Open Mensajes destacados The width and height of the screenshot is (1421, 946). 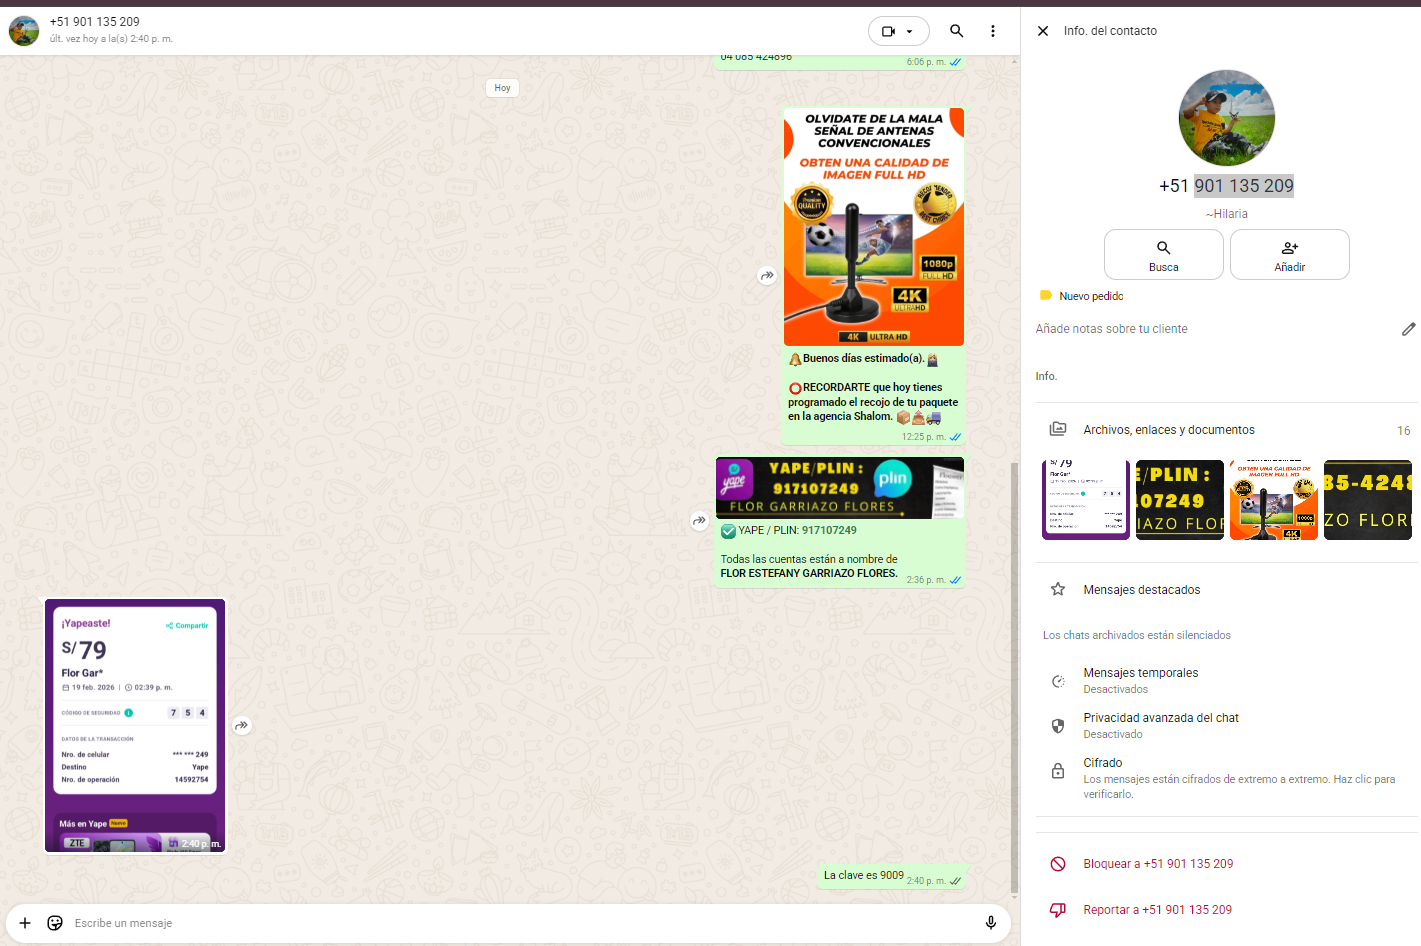coord(1141,590)
